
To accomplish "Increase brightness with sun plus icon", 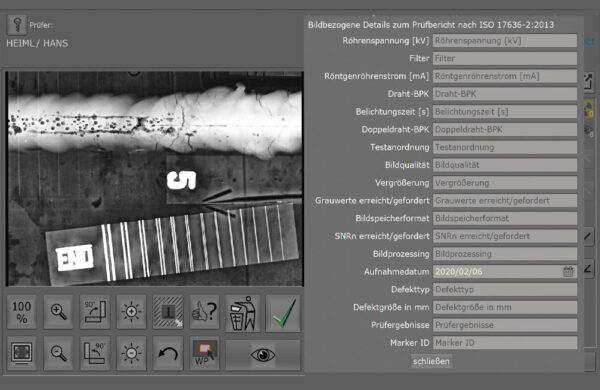I will pyautogui.click(x=131, y=312).
